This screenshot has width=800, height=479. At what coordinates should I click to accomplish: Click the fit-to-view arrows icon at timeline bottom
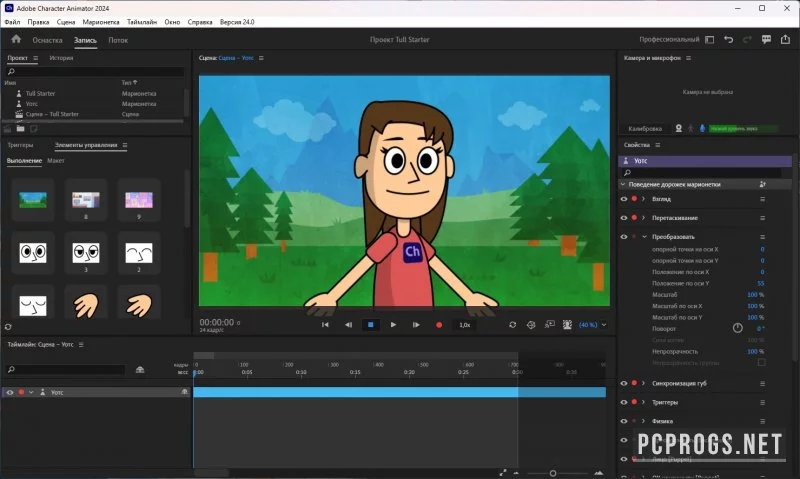pyautogui.click(x=503, y=473)
